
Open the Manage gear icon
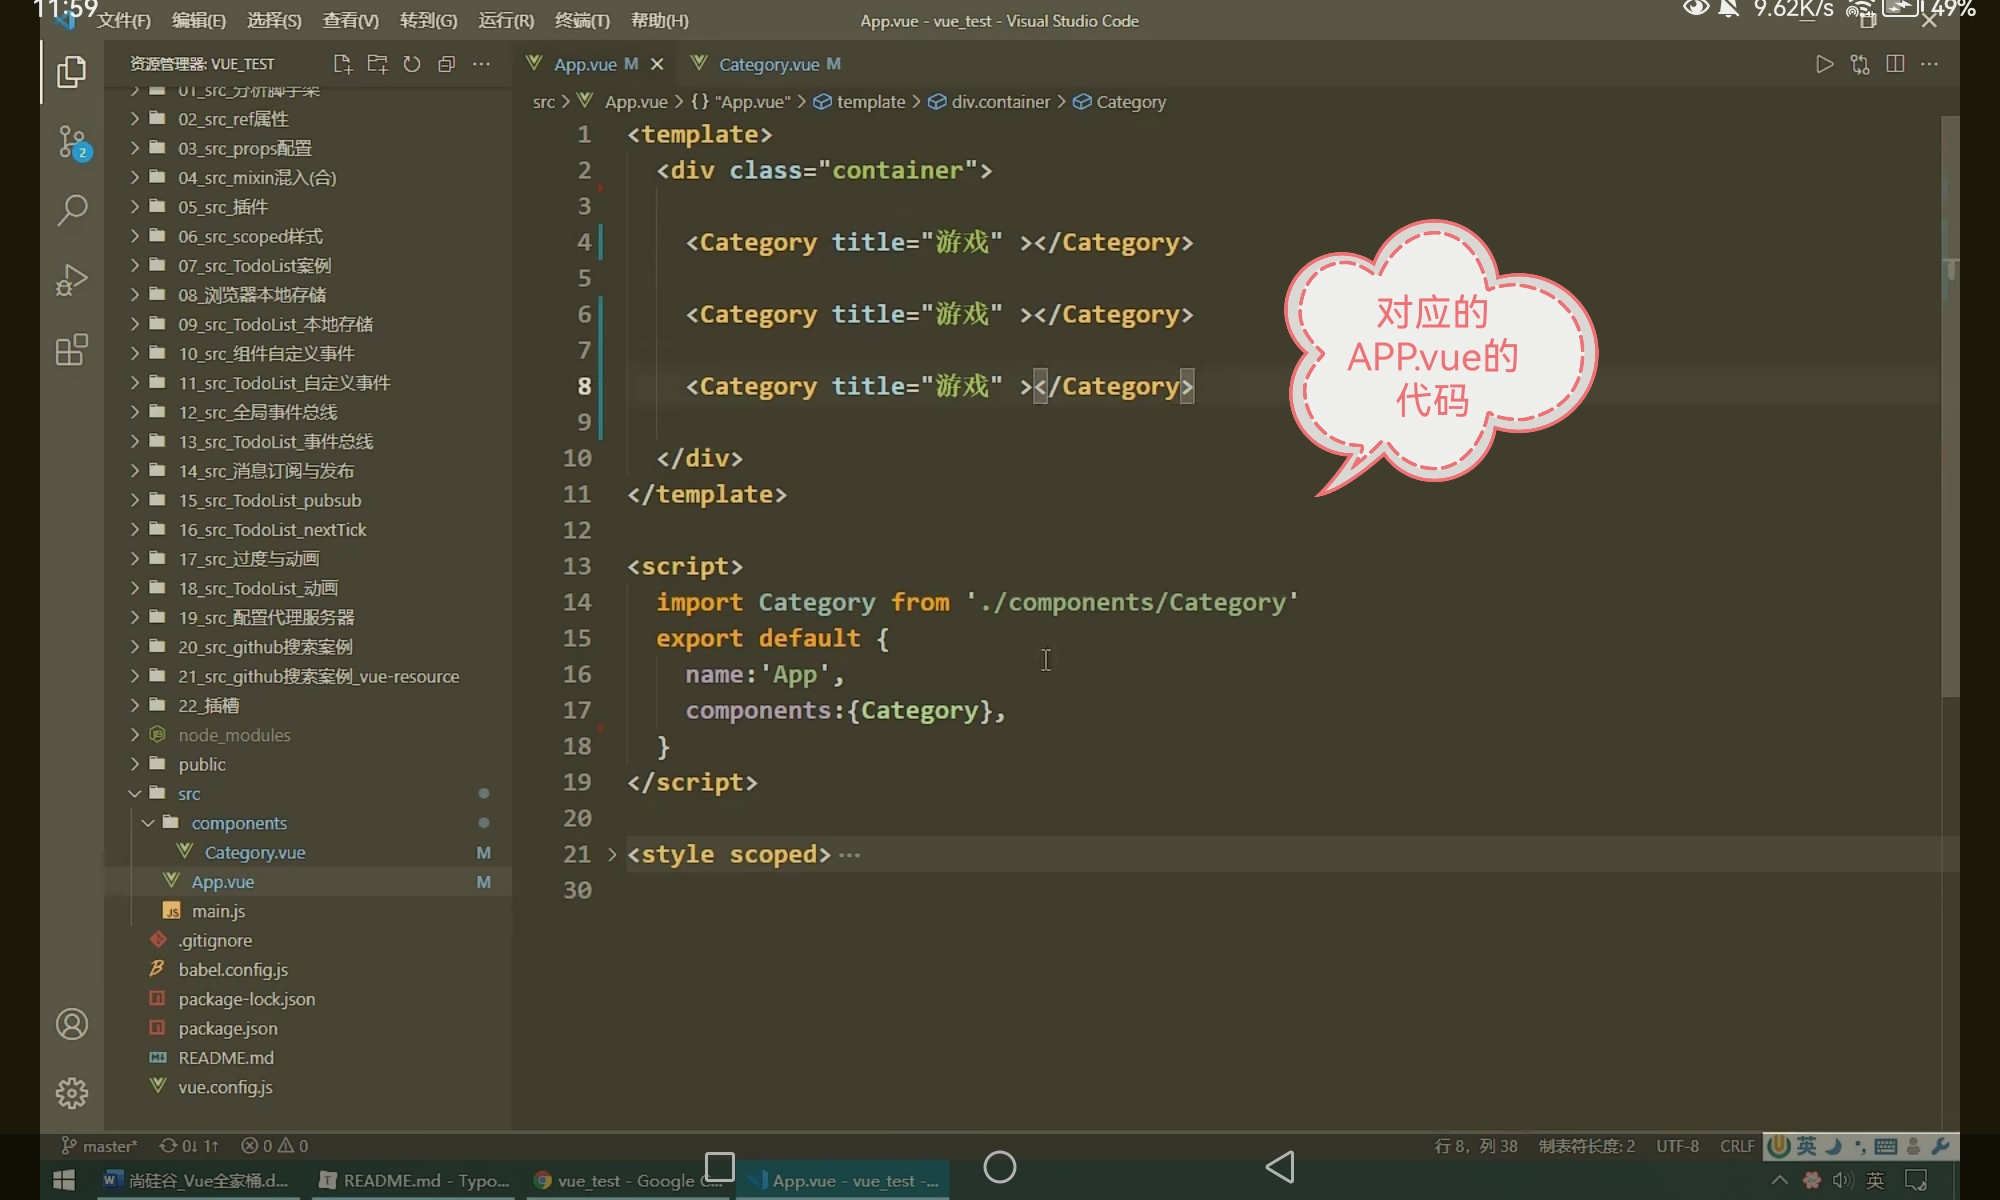tap(72, 1093)
